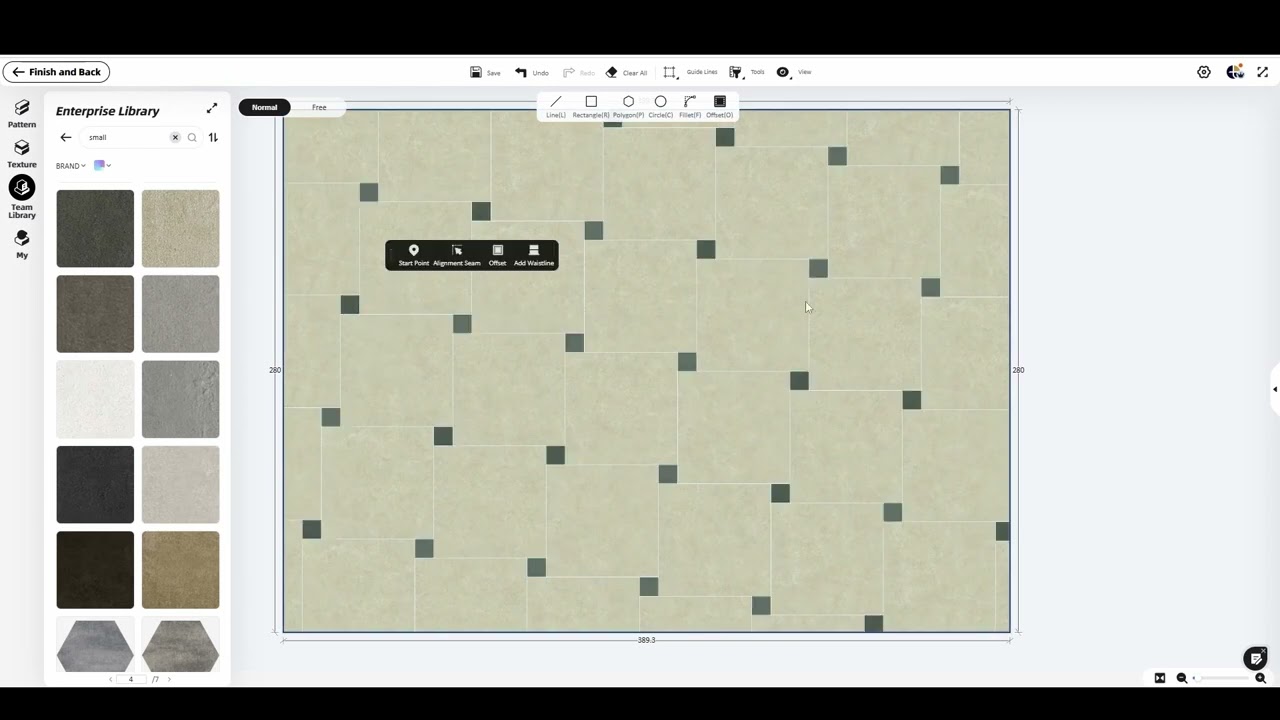Select the Circle drawing tool
The height and width of the screenshot is (720, 1280).
[x=660, y=107]
